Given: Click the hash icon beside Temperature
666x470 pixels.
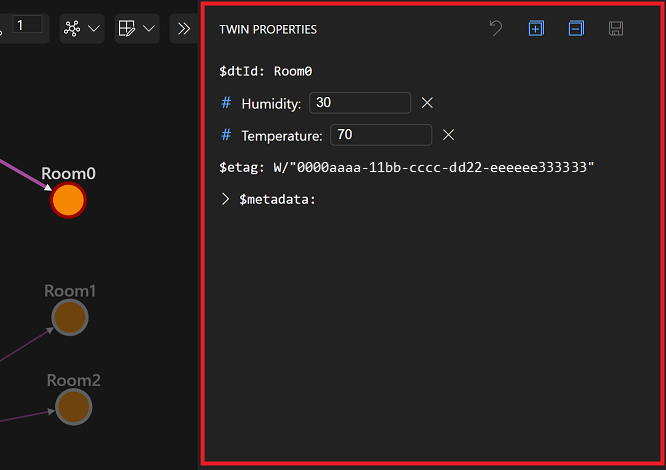Looking at the screenshot, I should (226, 135).
